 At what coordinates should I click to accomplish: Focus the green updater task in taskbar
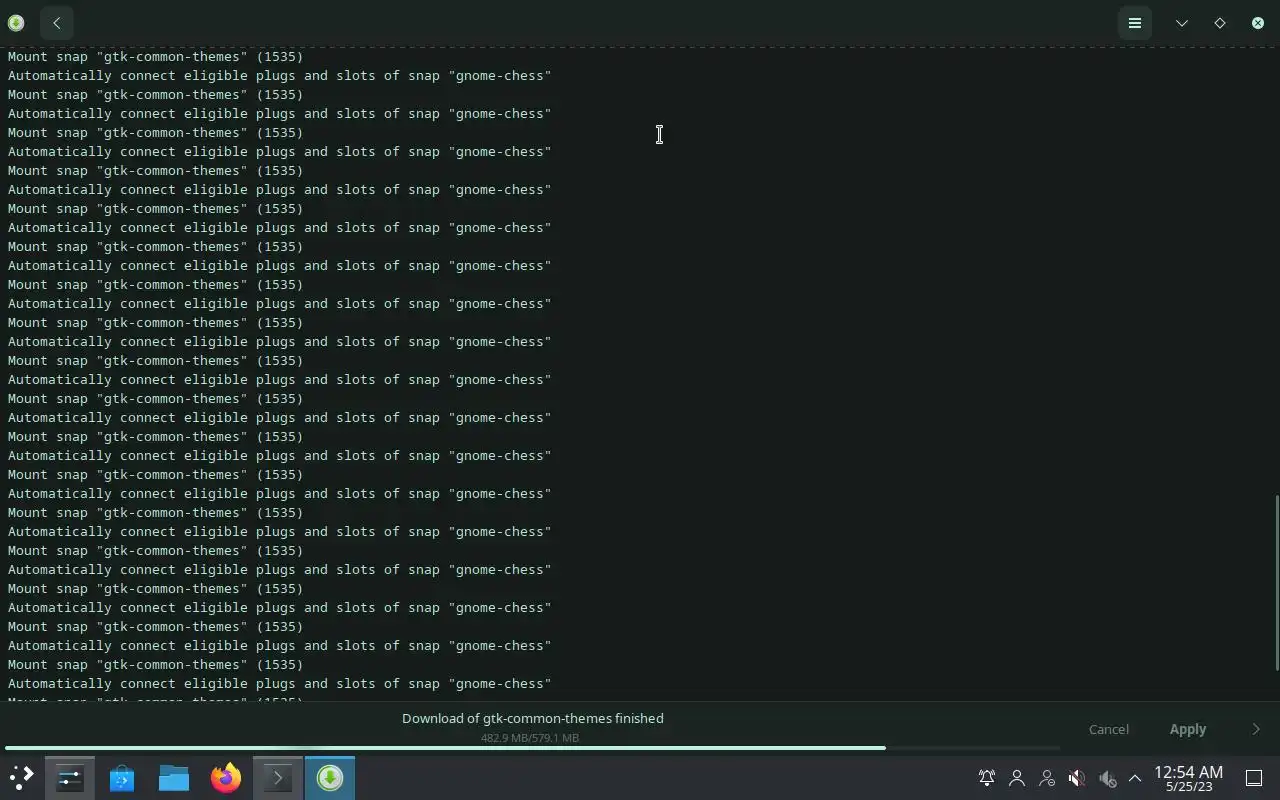pos(330,778)
